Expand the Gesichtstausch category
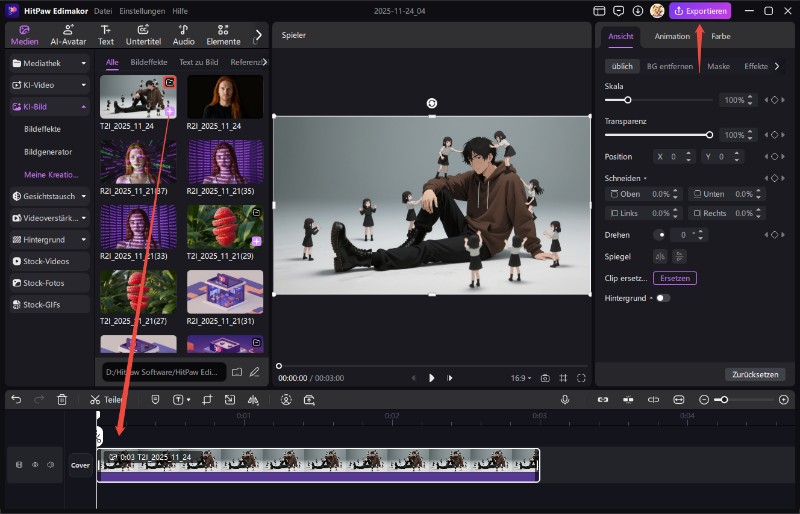Screen dimensions: 800x514 coord(49,196)
